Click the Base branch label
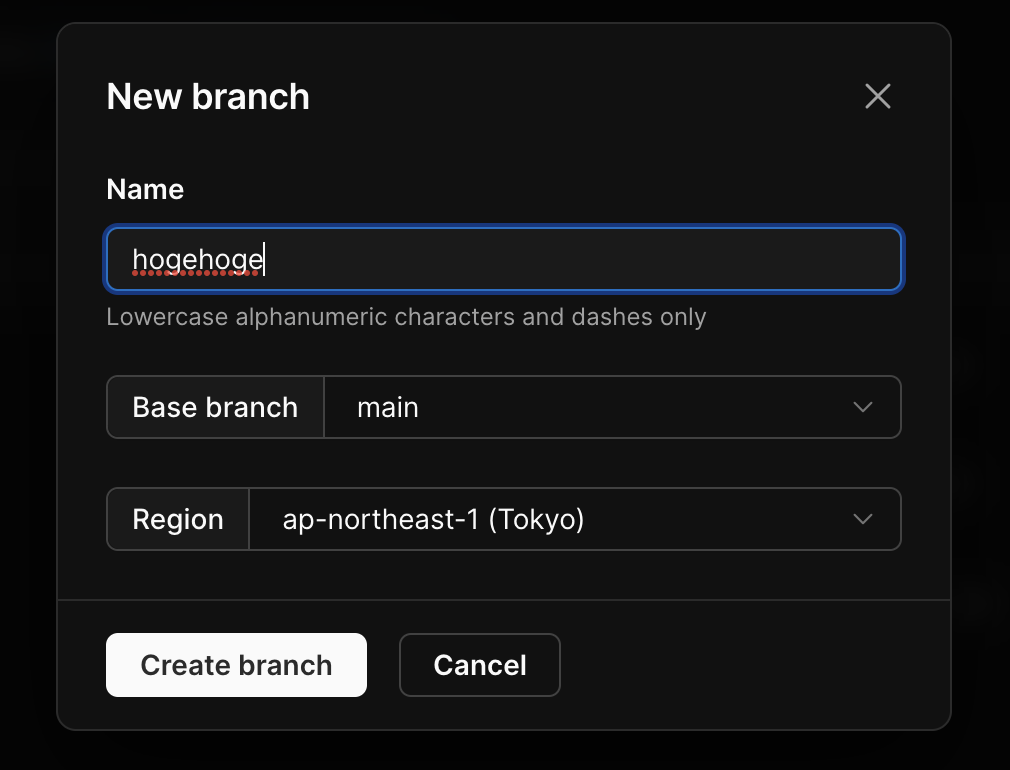 pos(215,408)
